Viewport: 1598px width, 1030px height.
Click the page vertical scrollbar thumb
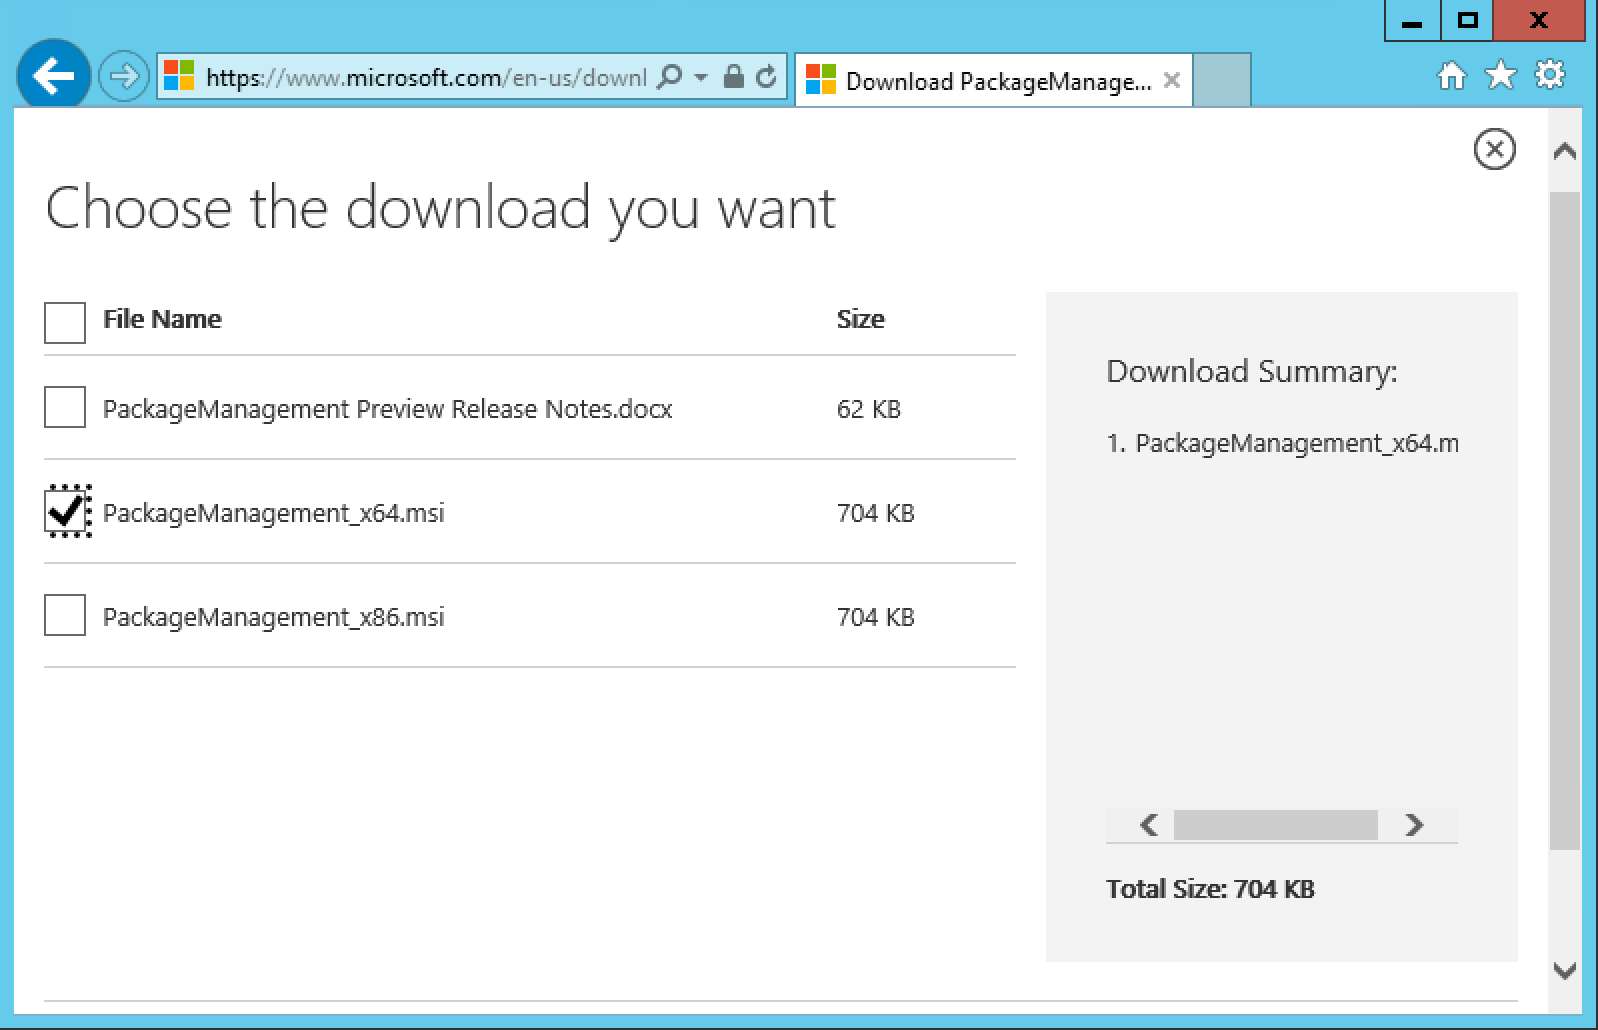[1564, 520]
